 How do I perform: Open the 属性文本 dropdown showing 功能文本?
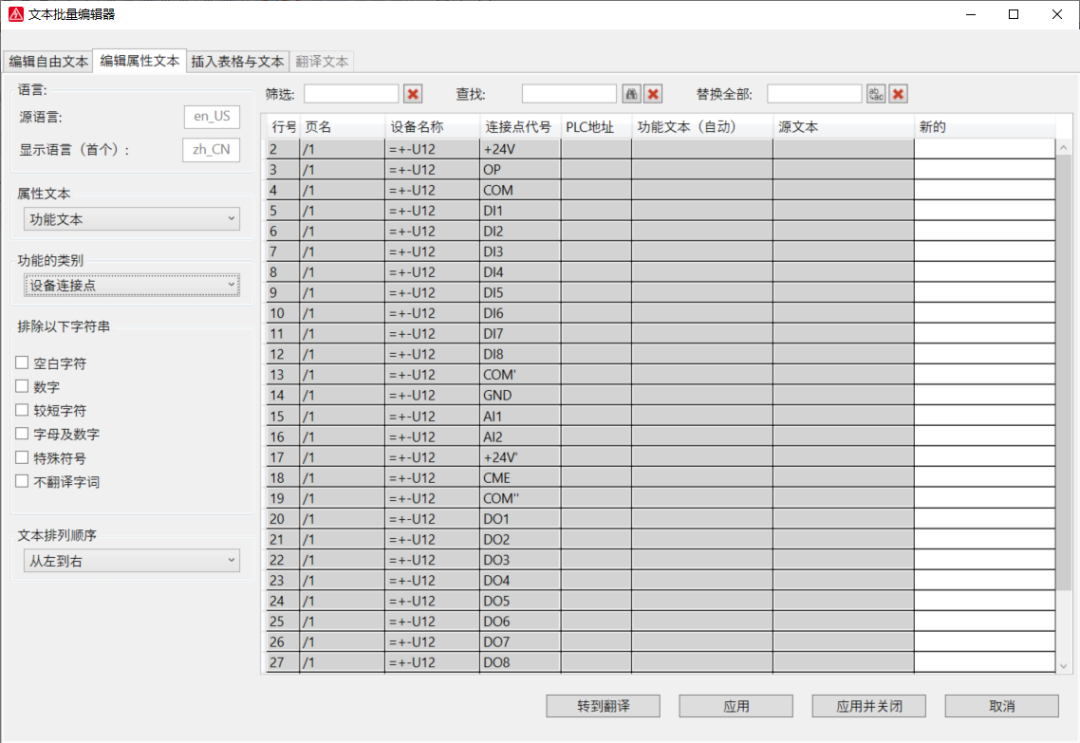(x=132, y=219)
